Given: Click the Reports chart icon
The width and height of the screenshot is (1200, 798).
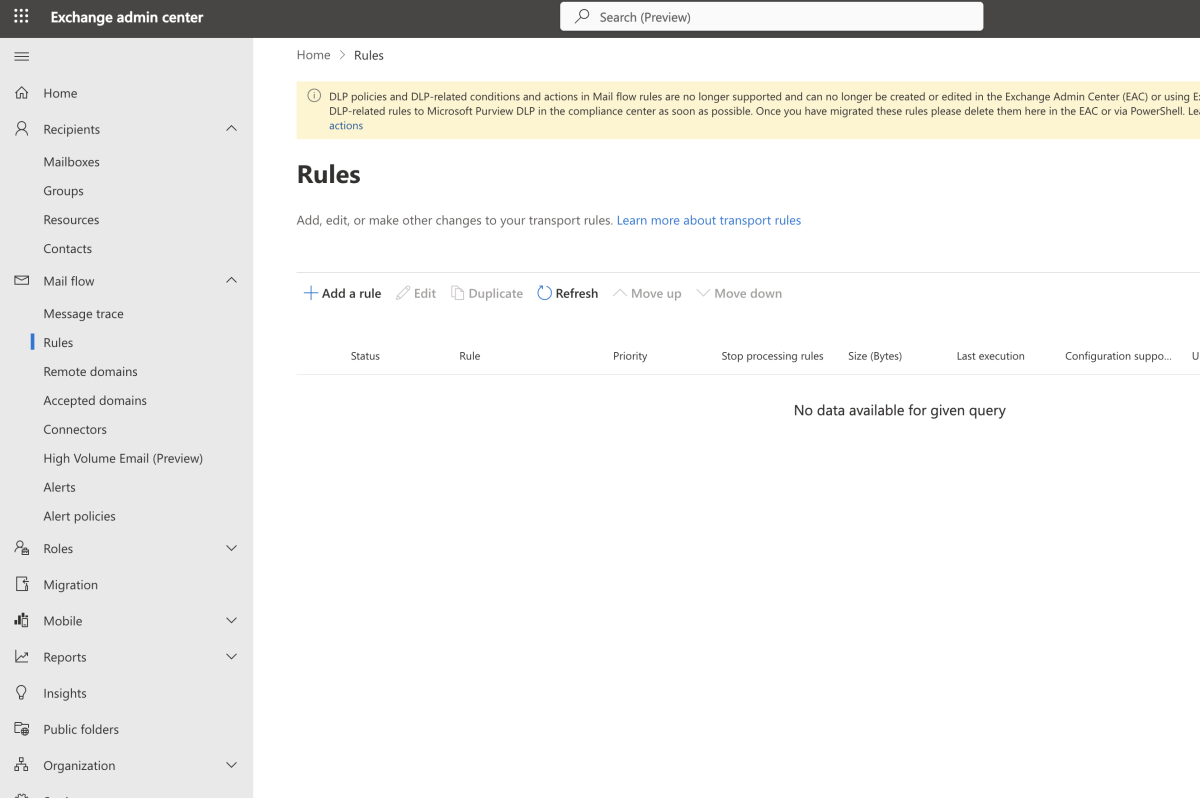Looking at the screenshot, I should (21, 657).
